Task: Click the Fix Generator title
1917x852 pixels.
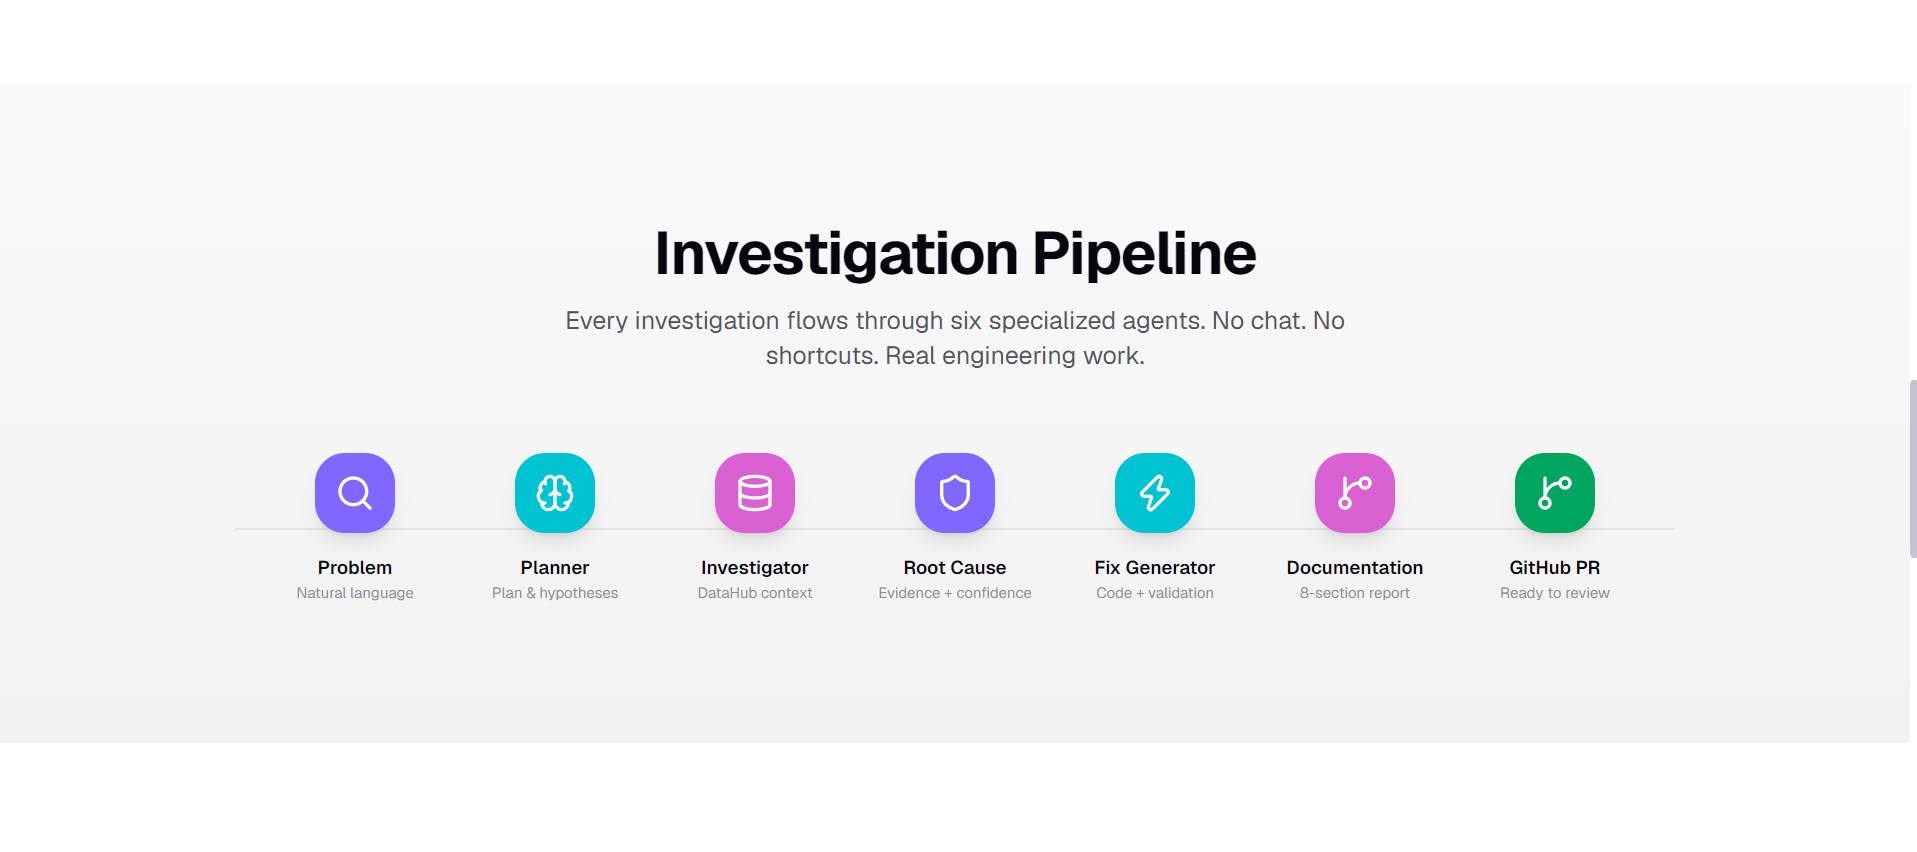Action: click(x=1155, y=568)
